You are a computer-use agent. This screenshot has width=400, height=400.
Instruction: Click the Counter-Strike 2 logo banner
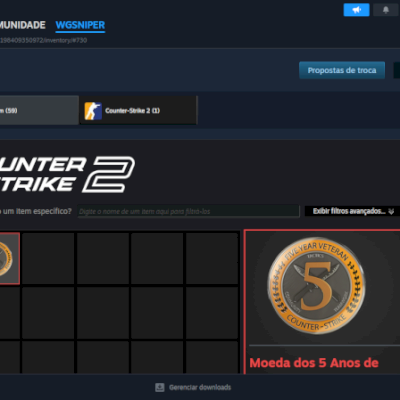click(67, 174)
